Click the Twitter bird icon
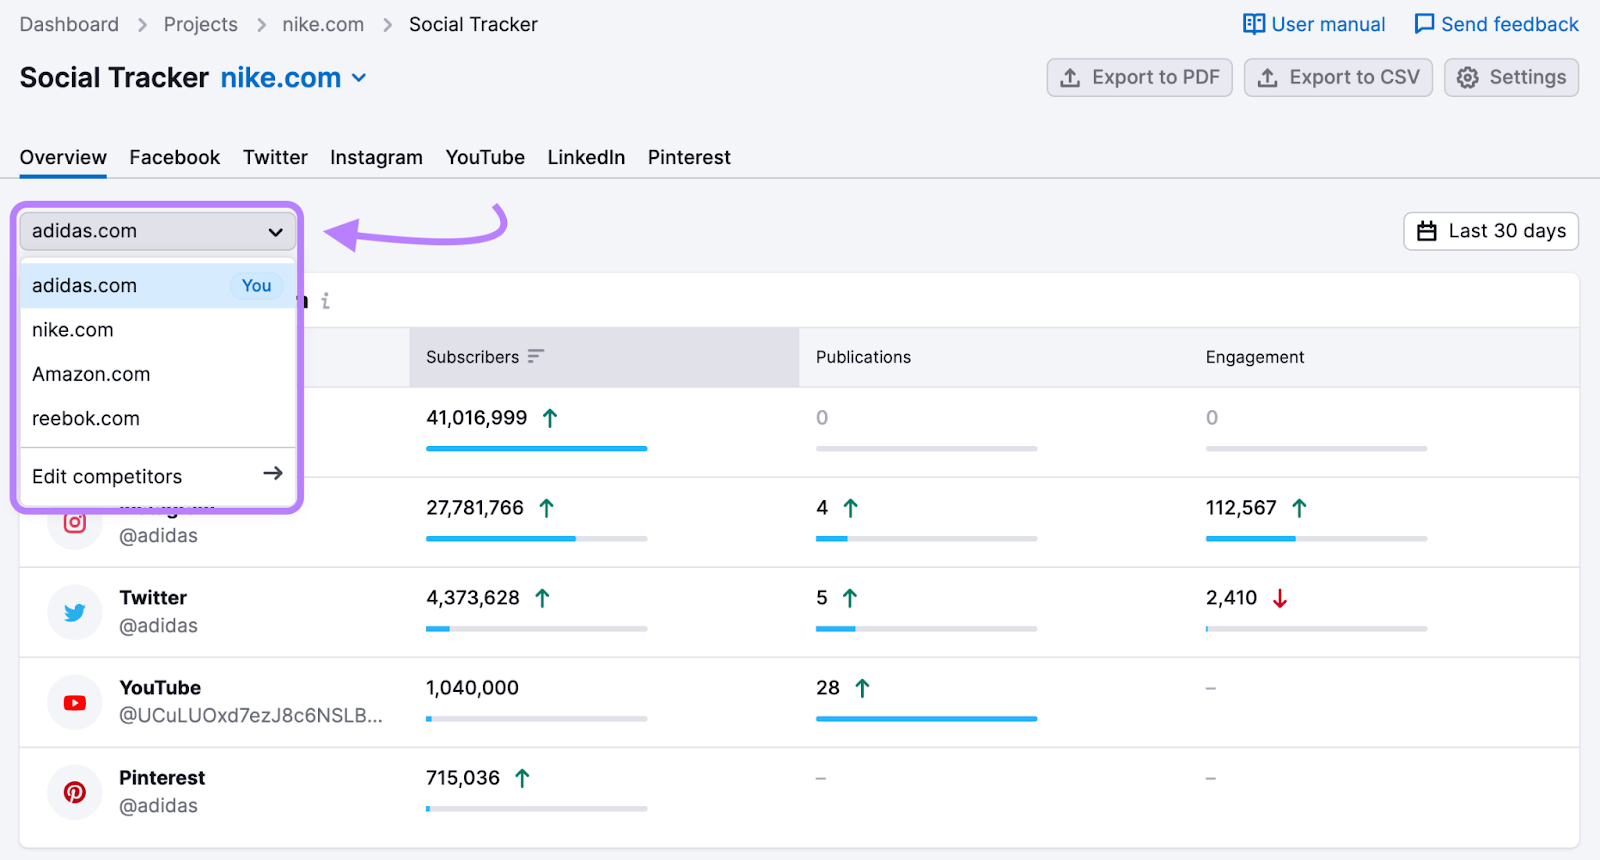The height and width of the screenshot is (860, 1600). pyautogui.click(x=75, y=613)
